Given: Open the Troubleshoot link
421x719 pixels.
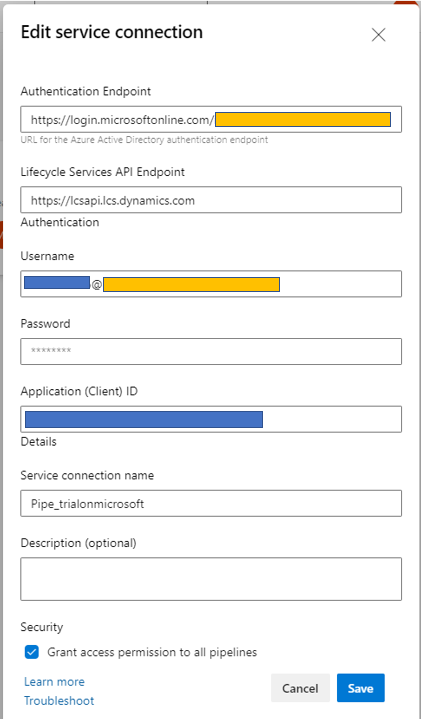Looking at the screenshot, I should coord(59,701).
